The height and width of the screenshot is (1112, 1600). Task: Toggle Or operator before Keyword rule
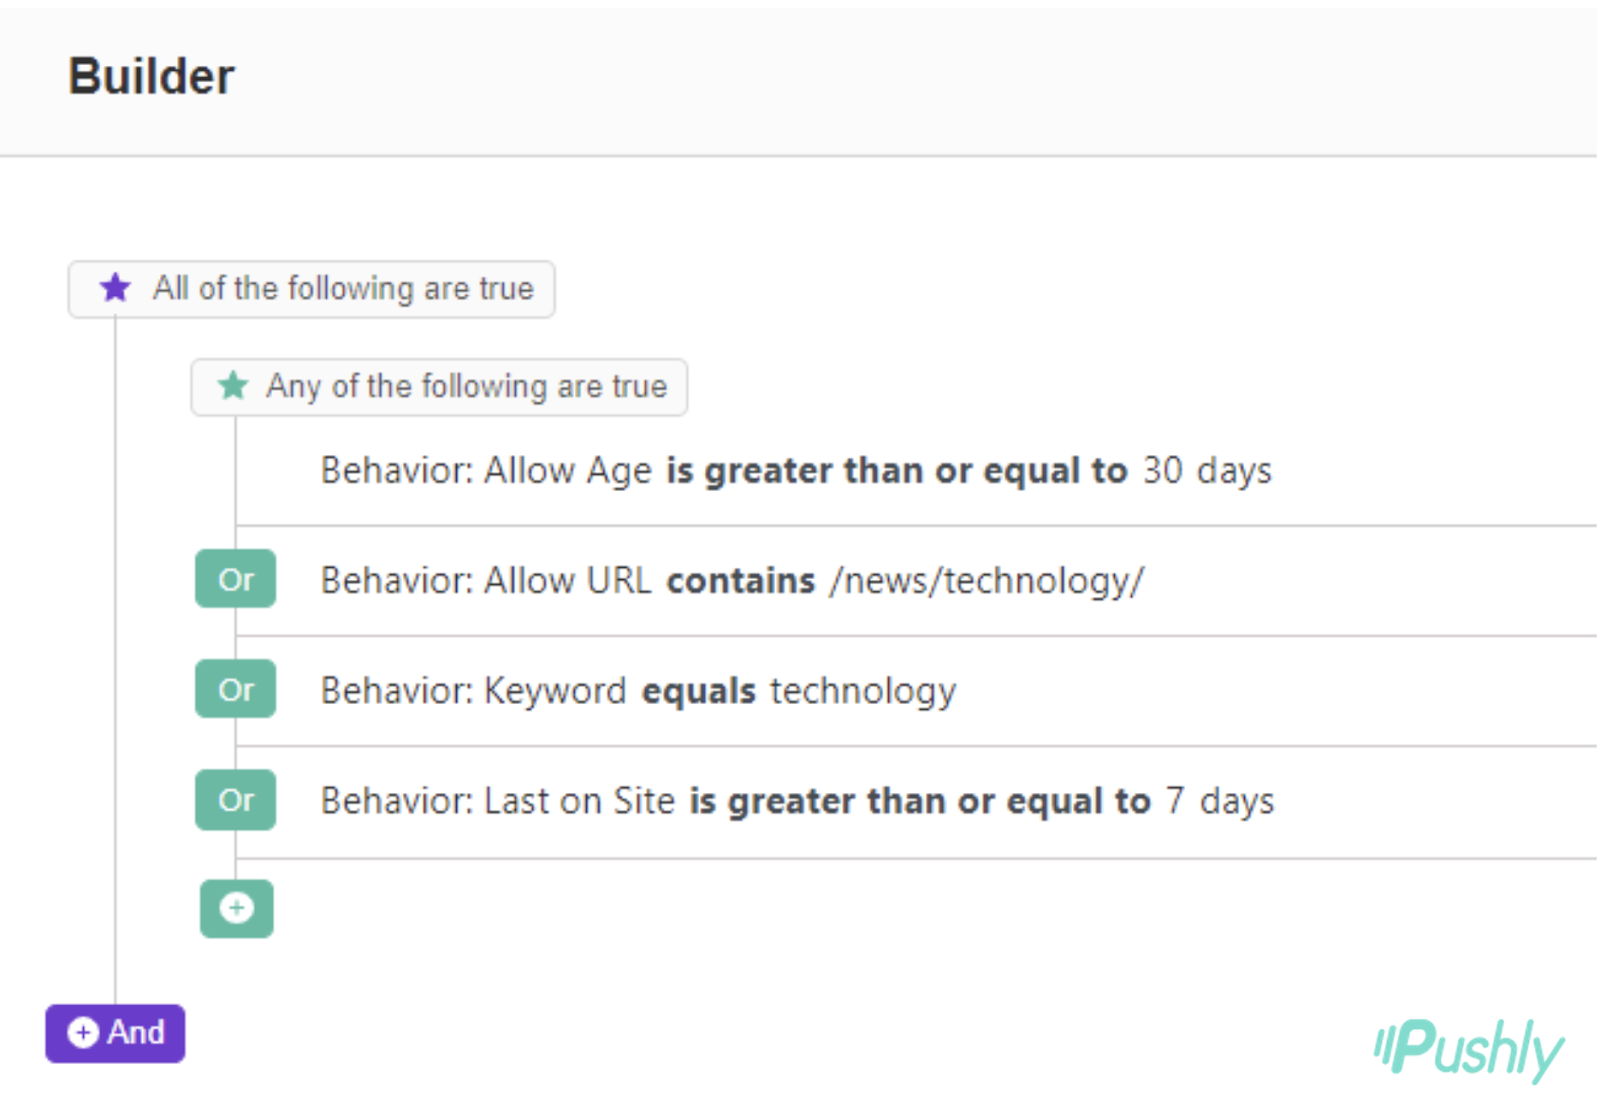pyautogui.click(x=236, y=689)
